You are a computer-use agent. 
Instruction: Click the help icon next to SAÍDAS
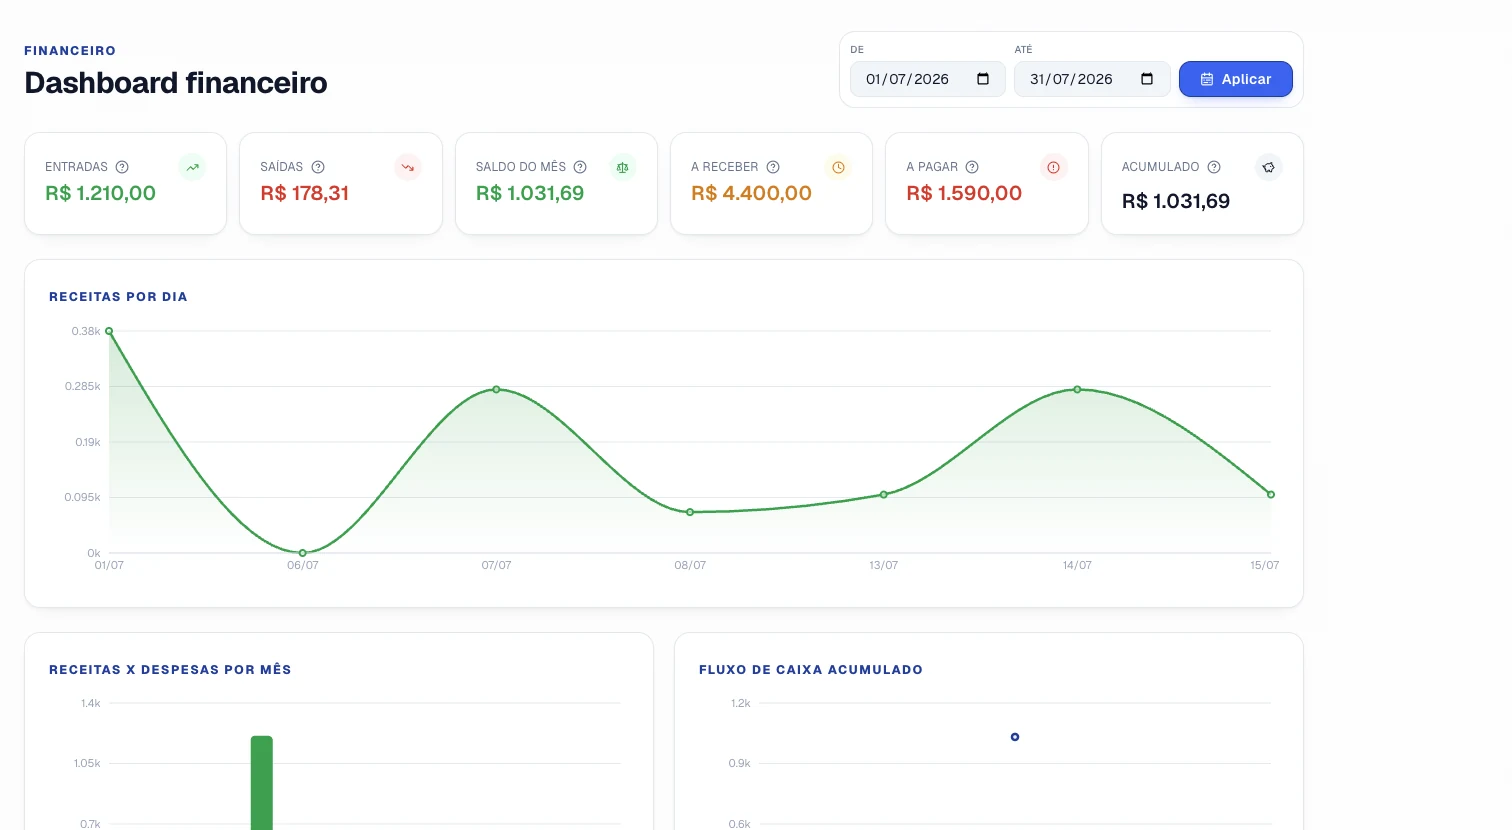click(x=318, y=167)
